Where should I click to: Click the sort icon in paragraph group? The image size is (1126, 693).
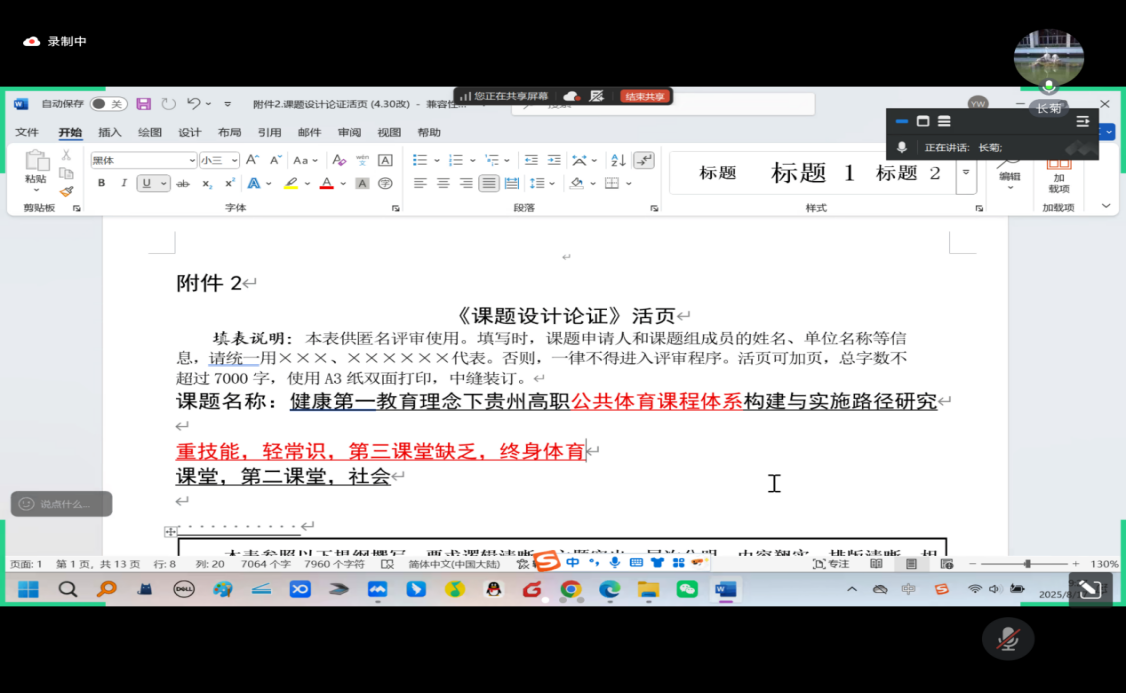tap(618, 160)
